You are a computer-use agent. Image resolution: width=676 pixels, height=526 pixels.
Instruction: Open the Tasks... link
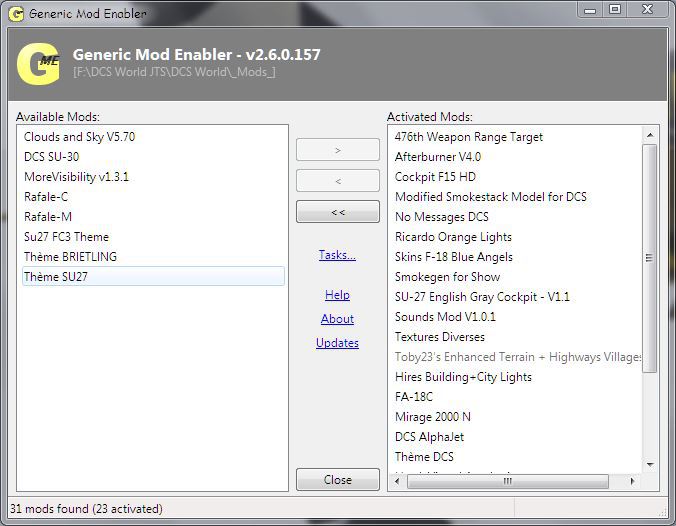(x=337, y=255)
